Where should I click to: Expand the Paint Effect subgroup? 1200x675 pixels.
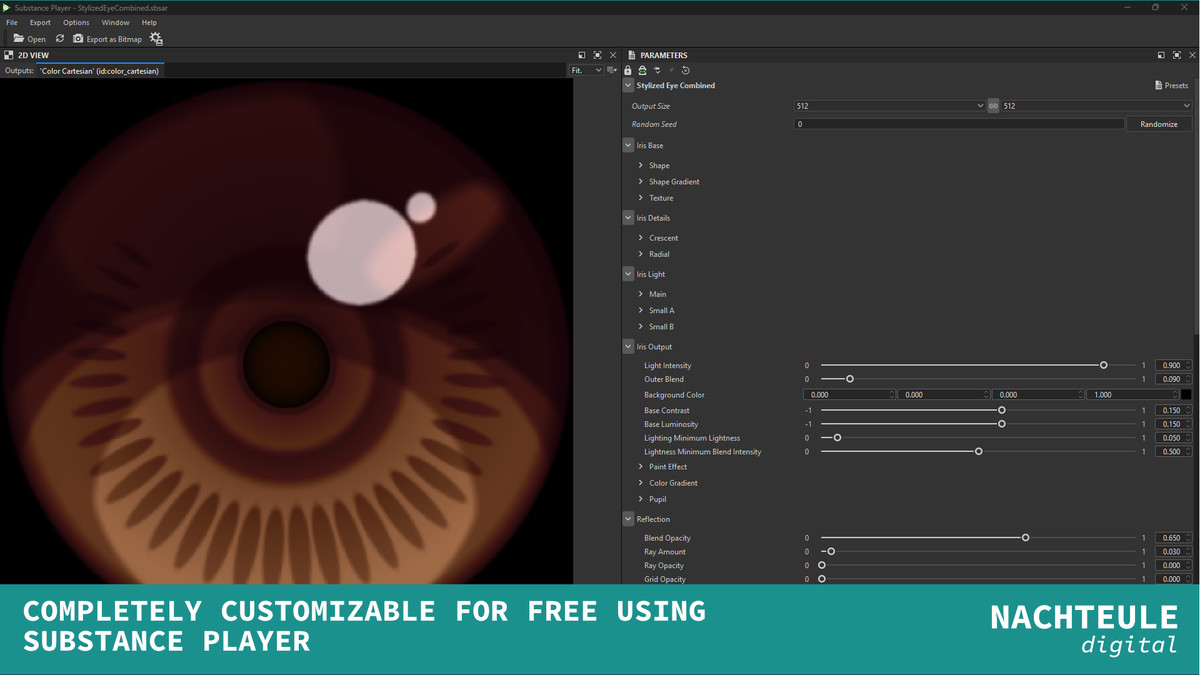click(x=641, y=467)
